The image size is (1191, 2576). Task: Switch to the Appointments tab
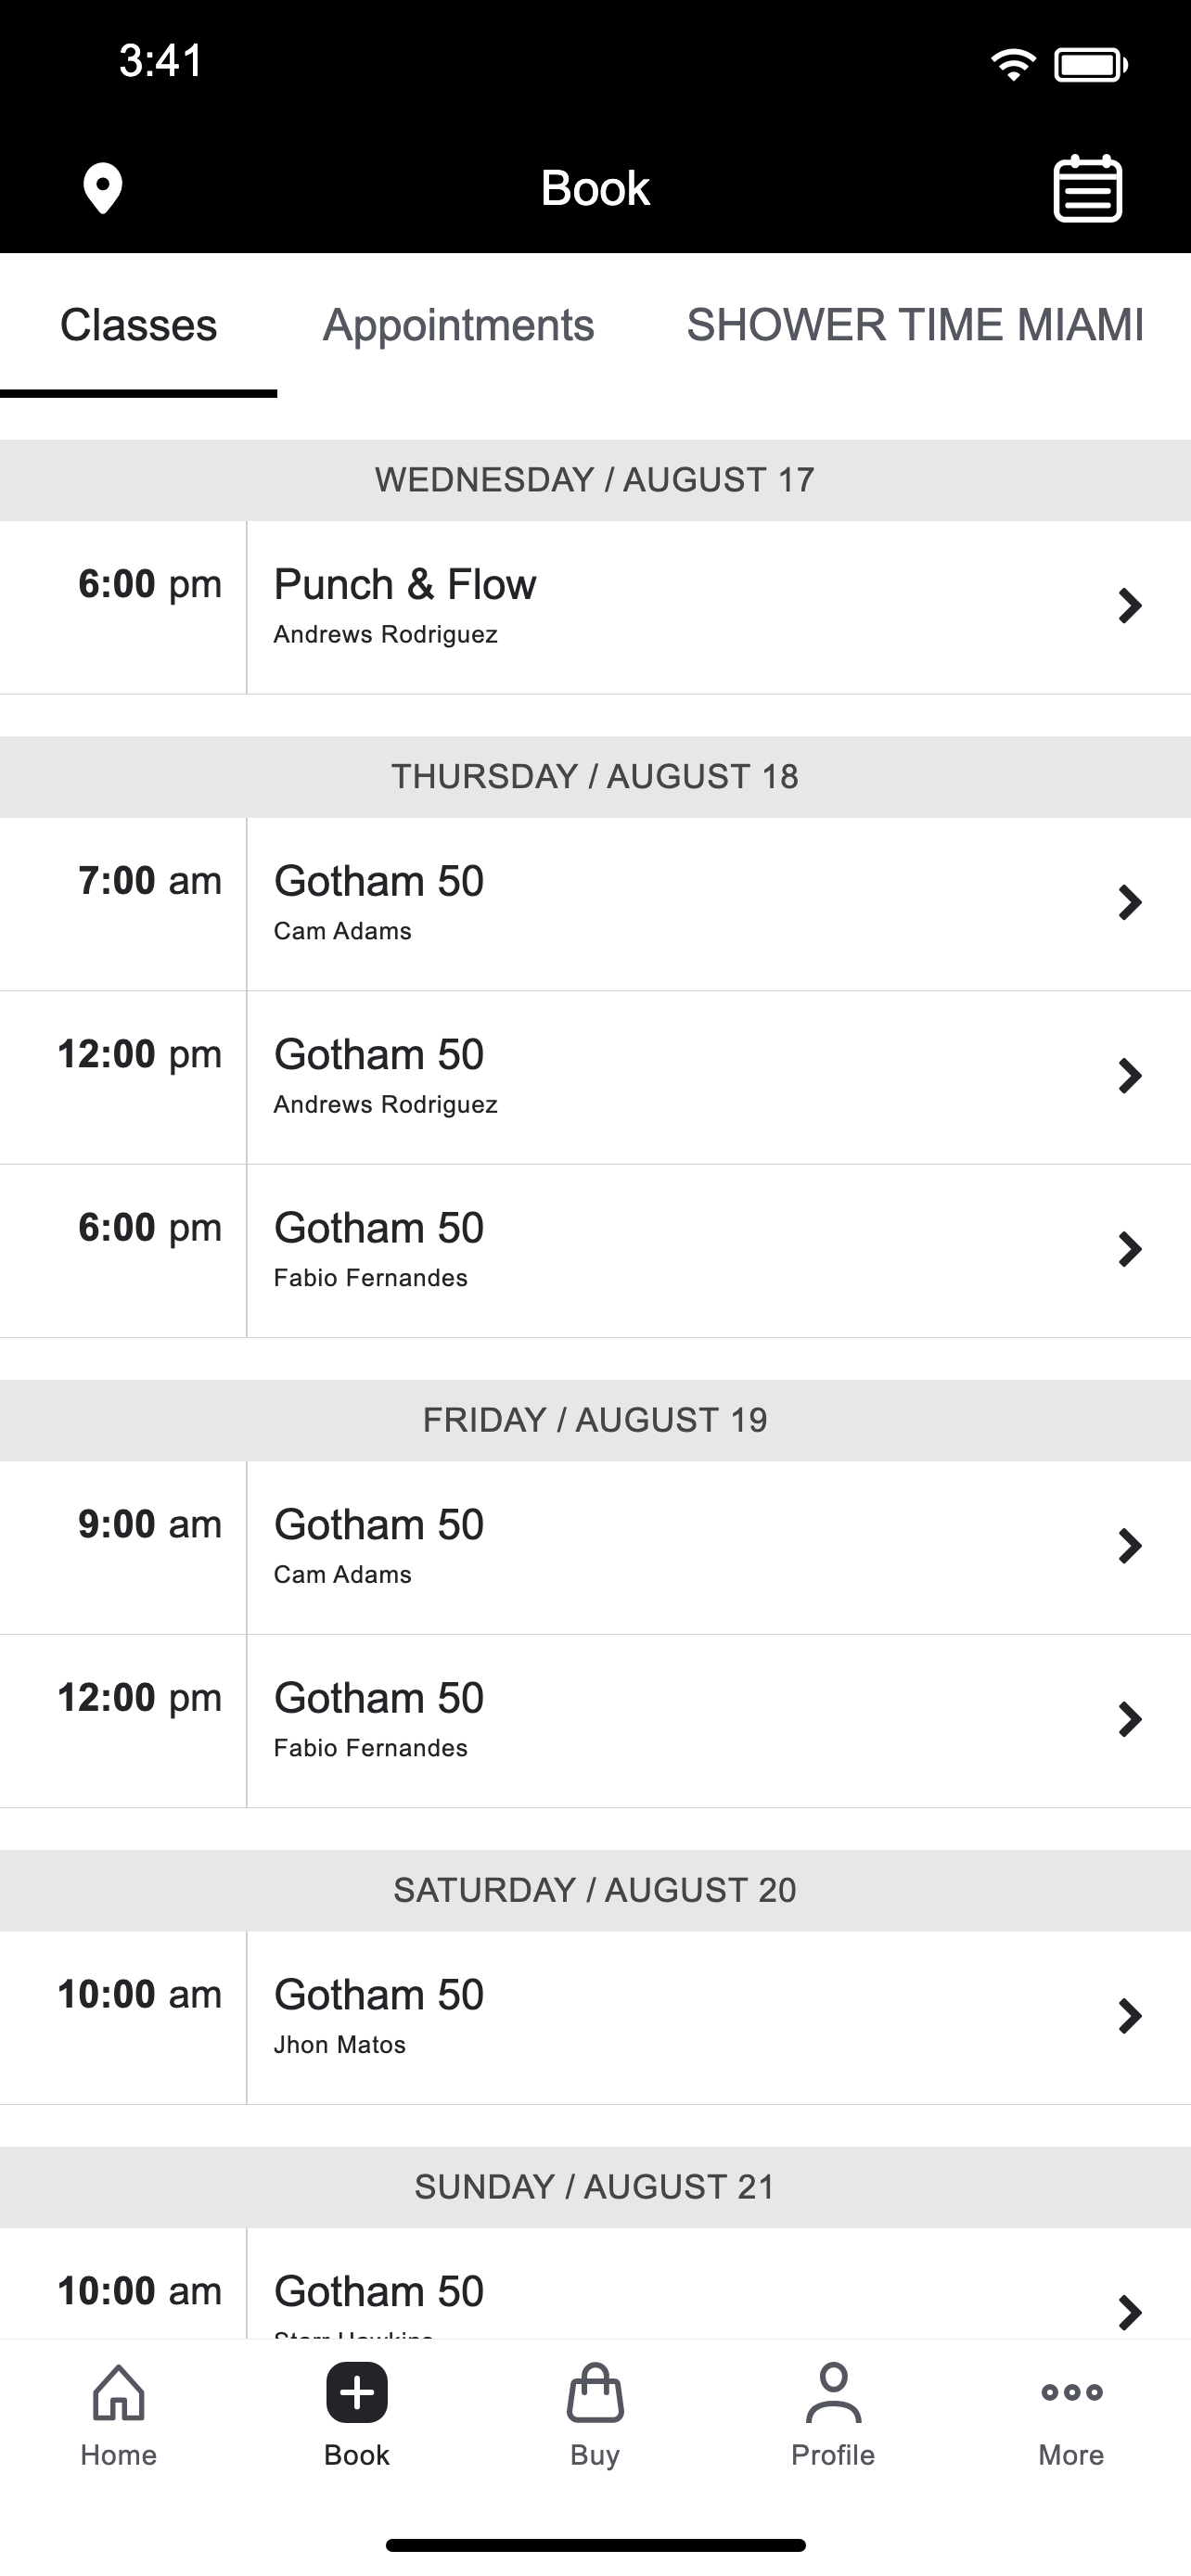click(458, 326)
